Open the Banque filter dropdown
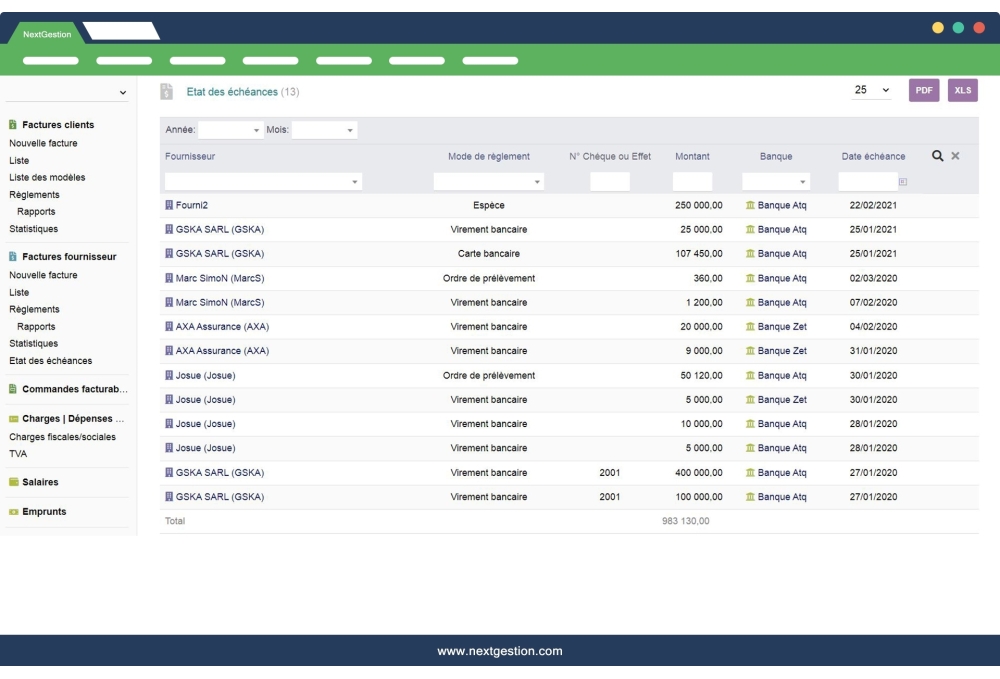Image resolution: width=1000 pixels, height=679 pixels. pos(775,182)
